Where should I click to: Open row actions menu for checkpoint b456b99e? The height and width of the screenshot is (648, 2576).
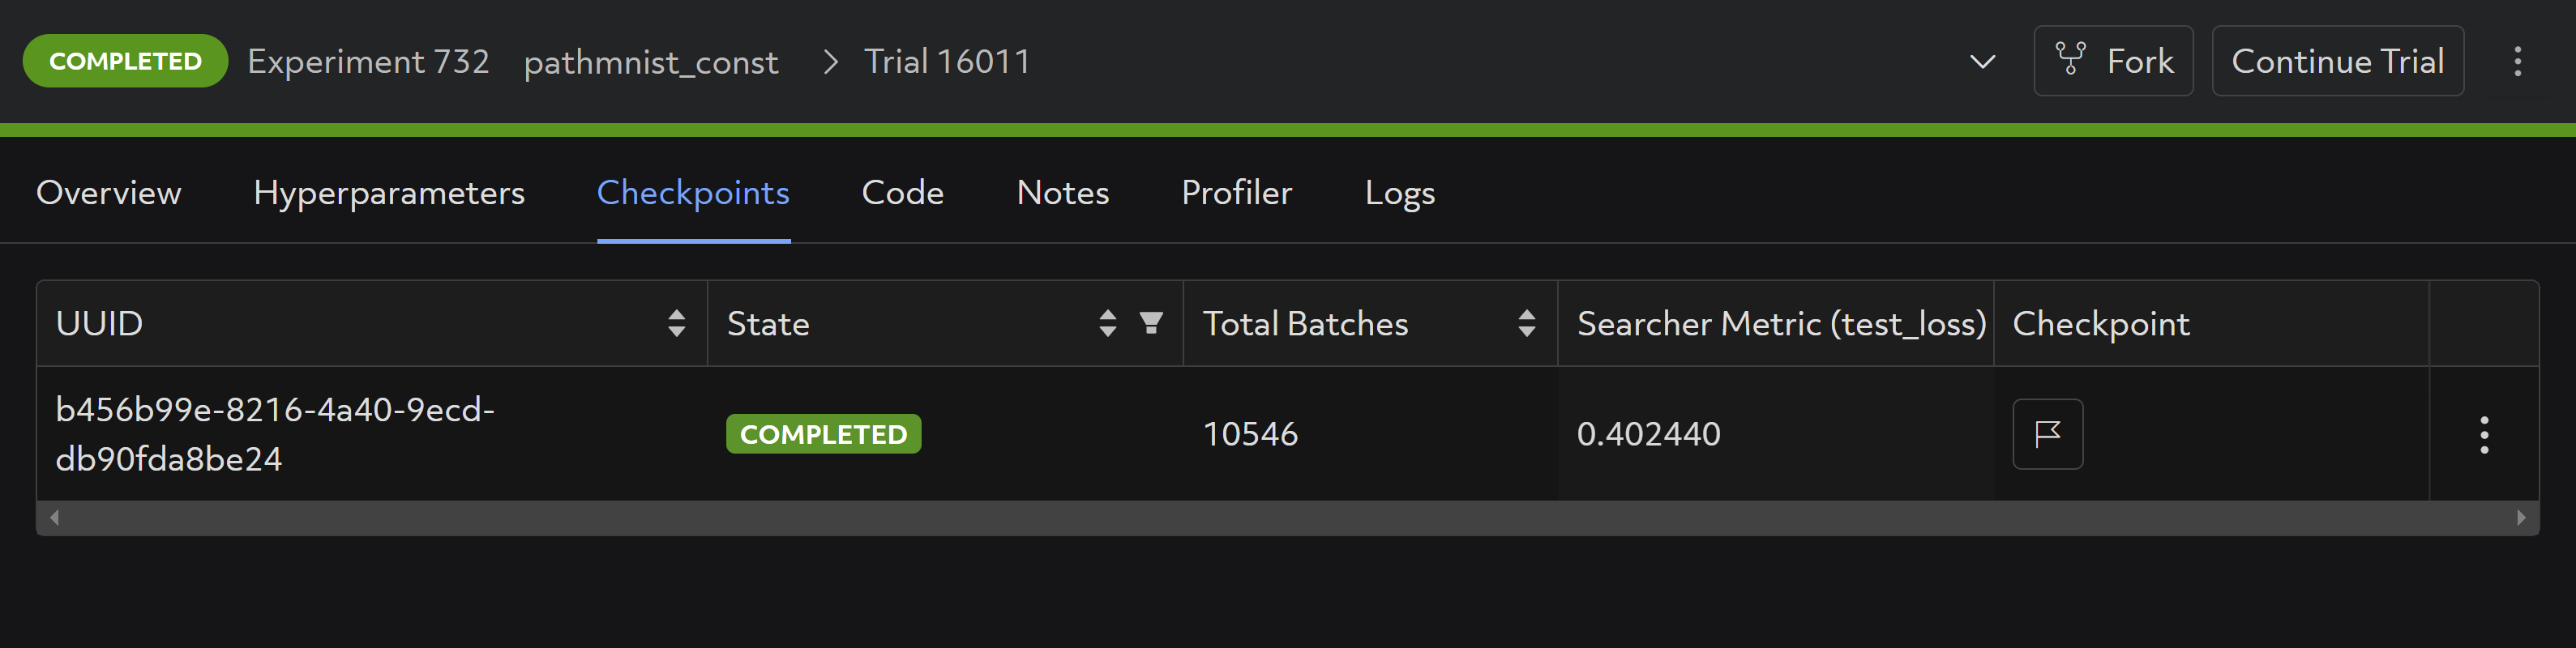[x=2484, y=435]
